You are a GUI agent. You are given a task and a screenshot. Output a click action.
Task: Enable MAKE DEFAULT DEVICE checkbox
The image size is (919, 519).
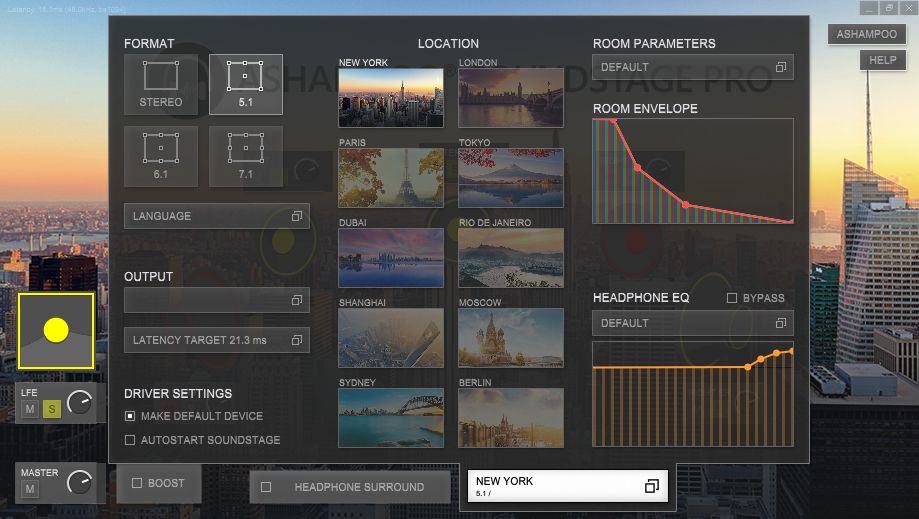130,416
